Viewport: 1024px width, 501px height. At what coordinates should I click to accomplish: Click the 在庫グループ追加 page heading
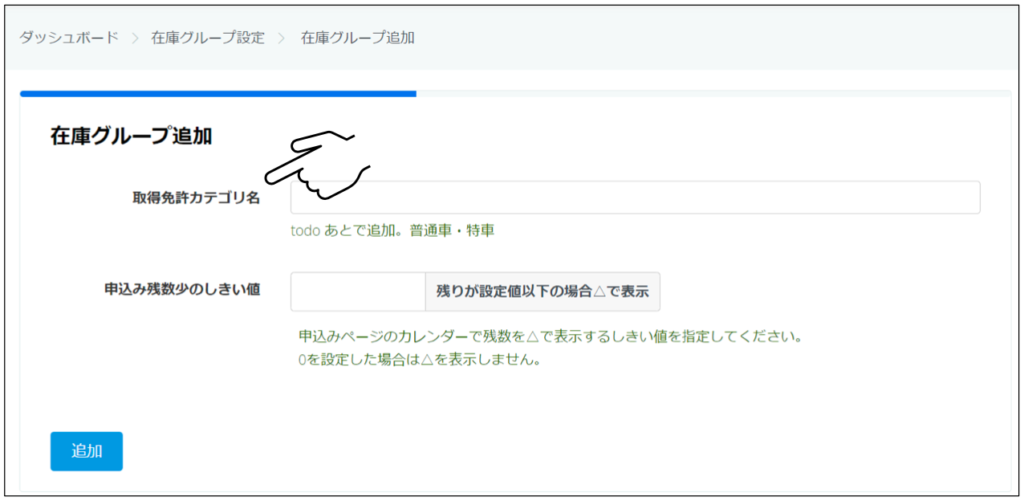coord(131,137)
